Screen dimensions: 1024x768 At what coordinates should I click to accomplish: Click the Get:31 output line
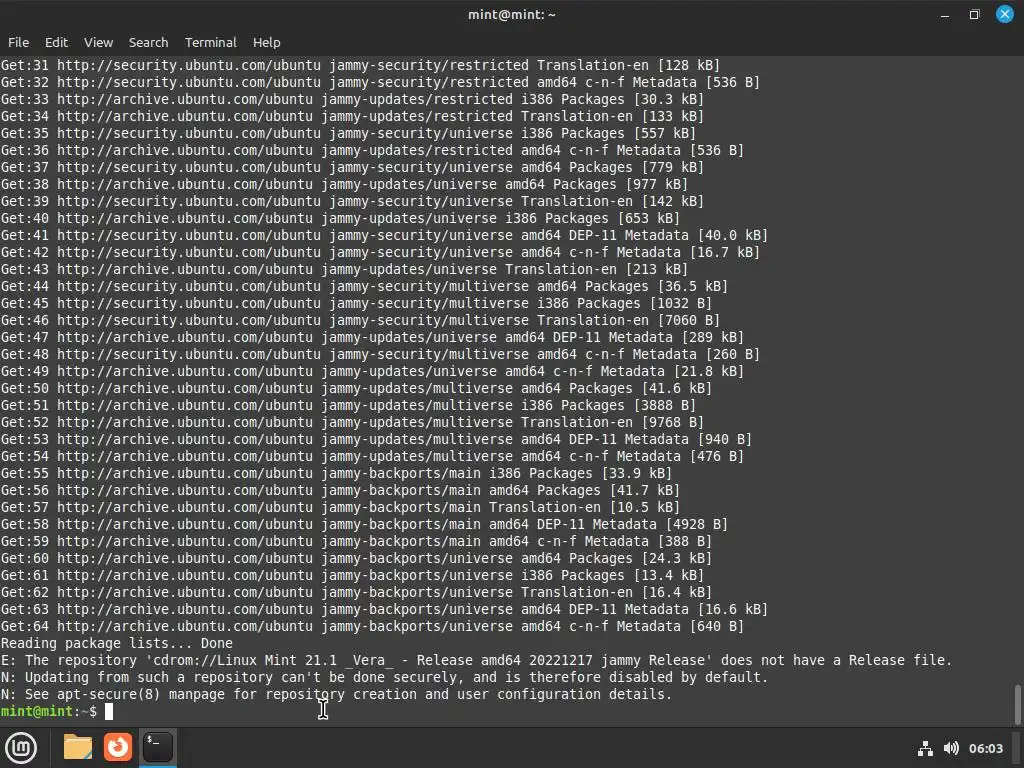[360, 65]
